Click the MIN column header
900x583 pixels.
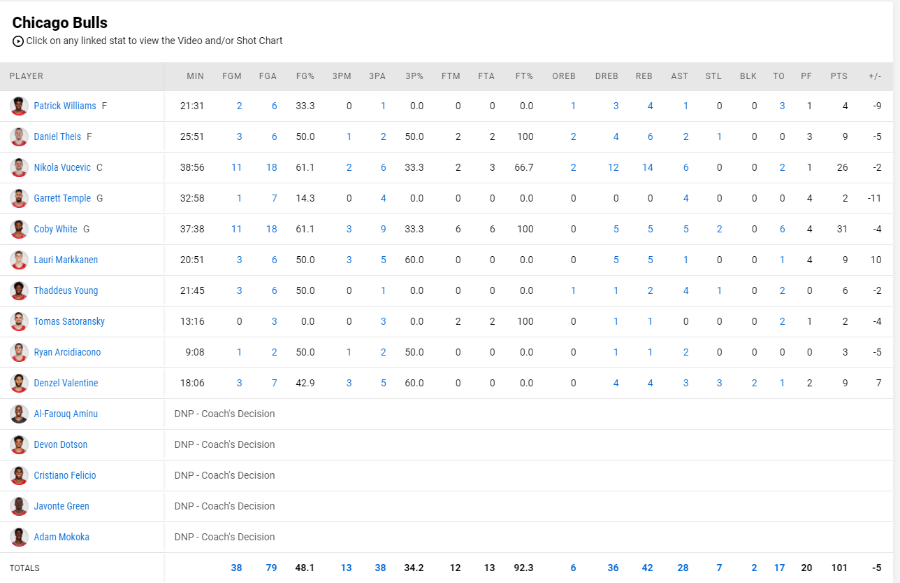point(195,76)
